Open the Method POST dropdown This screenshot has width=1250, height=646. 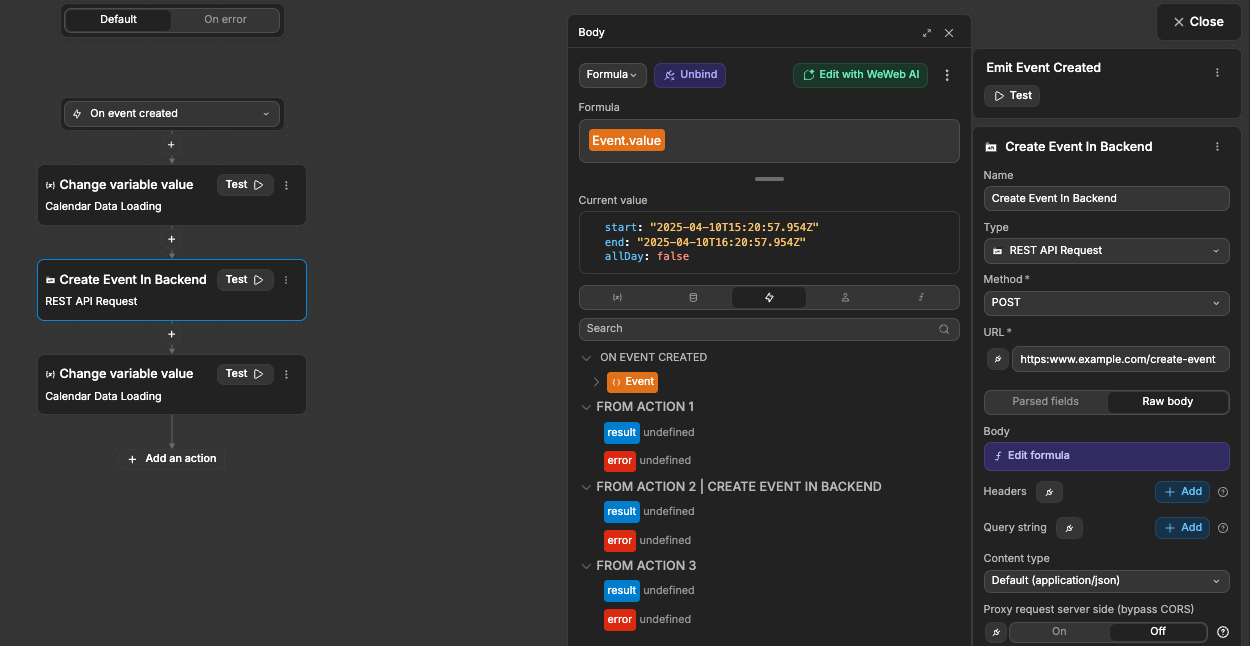pos(1106,302)
